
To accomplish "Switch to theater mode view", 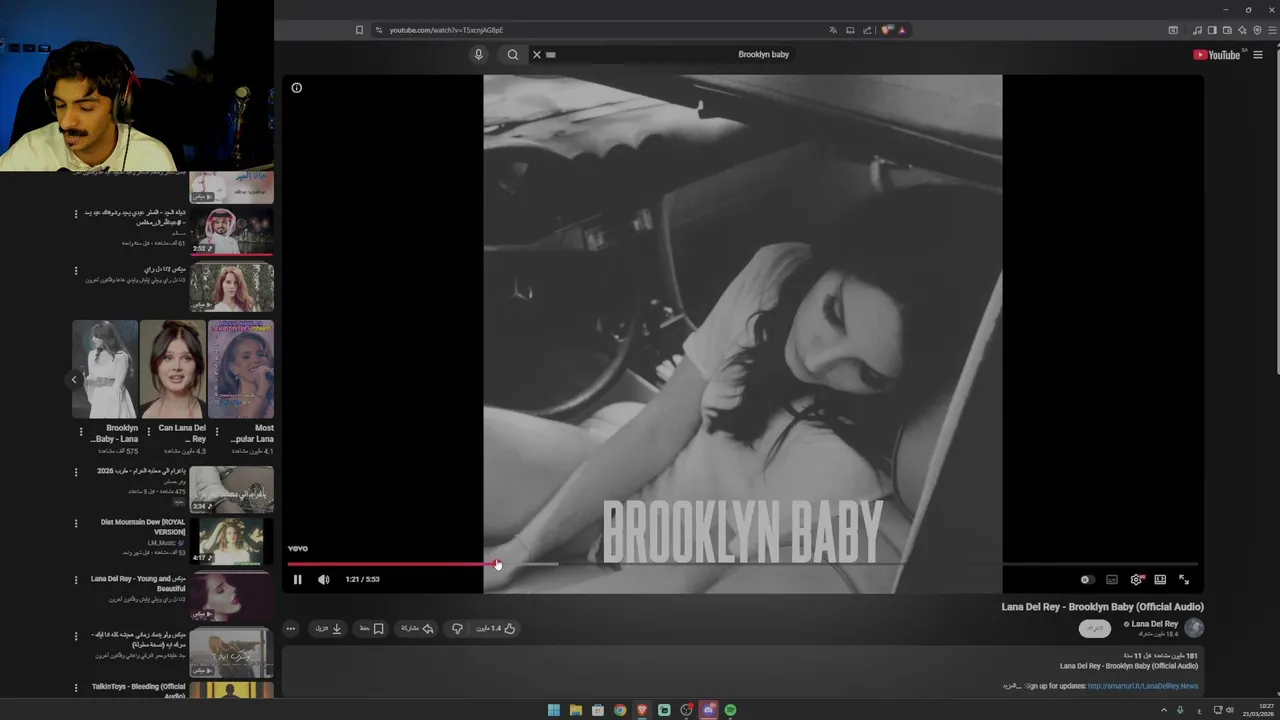I will tap(1160, 579).
